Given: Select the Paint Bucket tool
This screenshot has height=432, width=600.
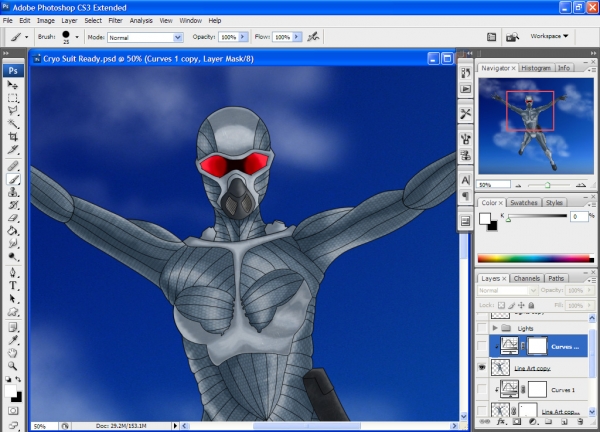Looking at the screenshot, I should [13, 231].
